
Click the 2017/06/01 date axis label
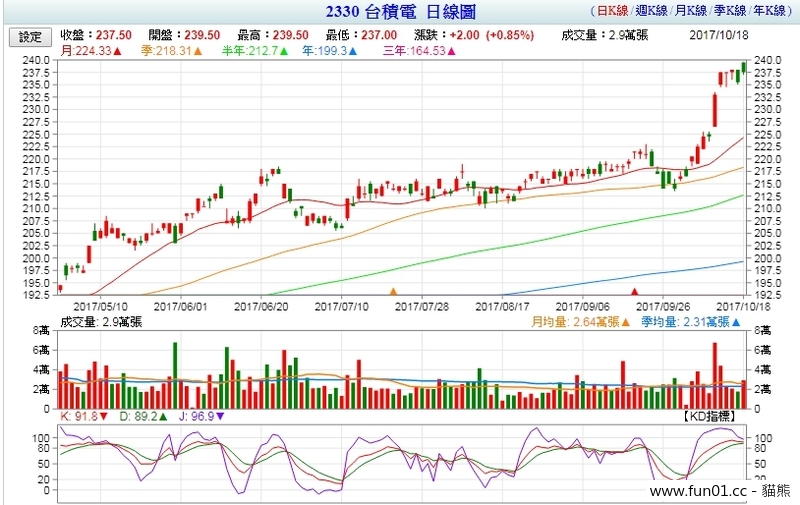pos(181,307)
